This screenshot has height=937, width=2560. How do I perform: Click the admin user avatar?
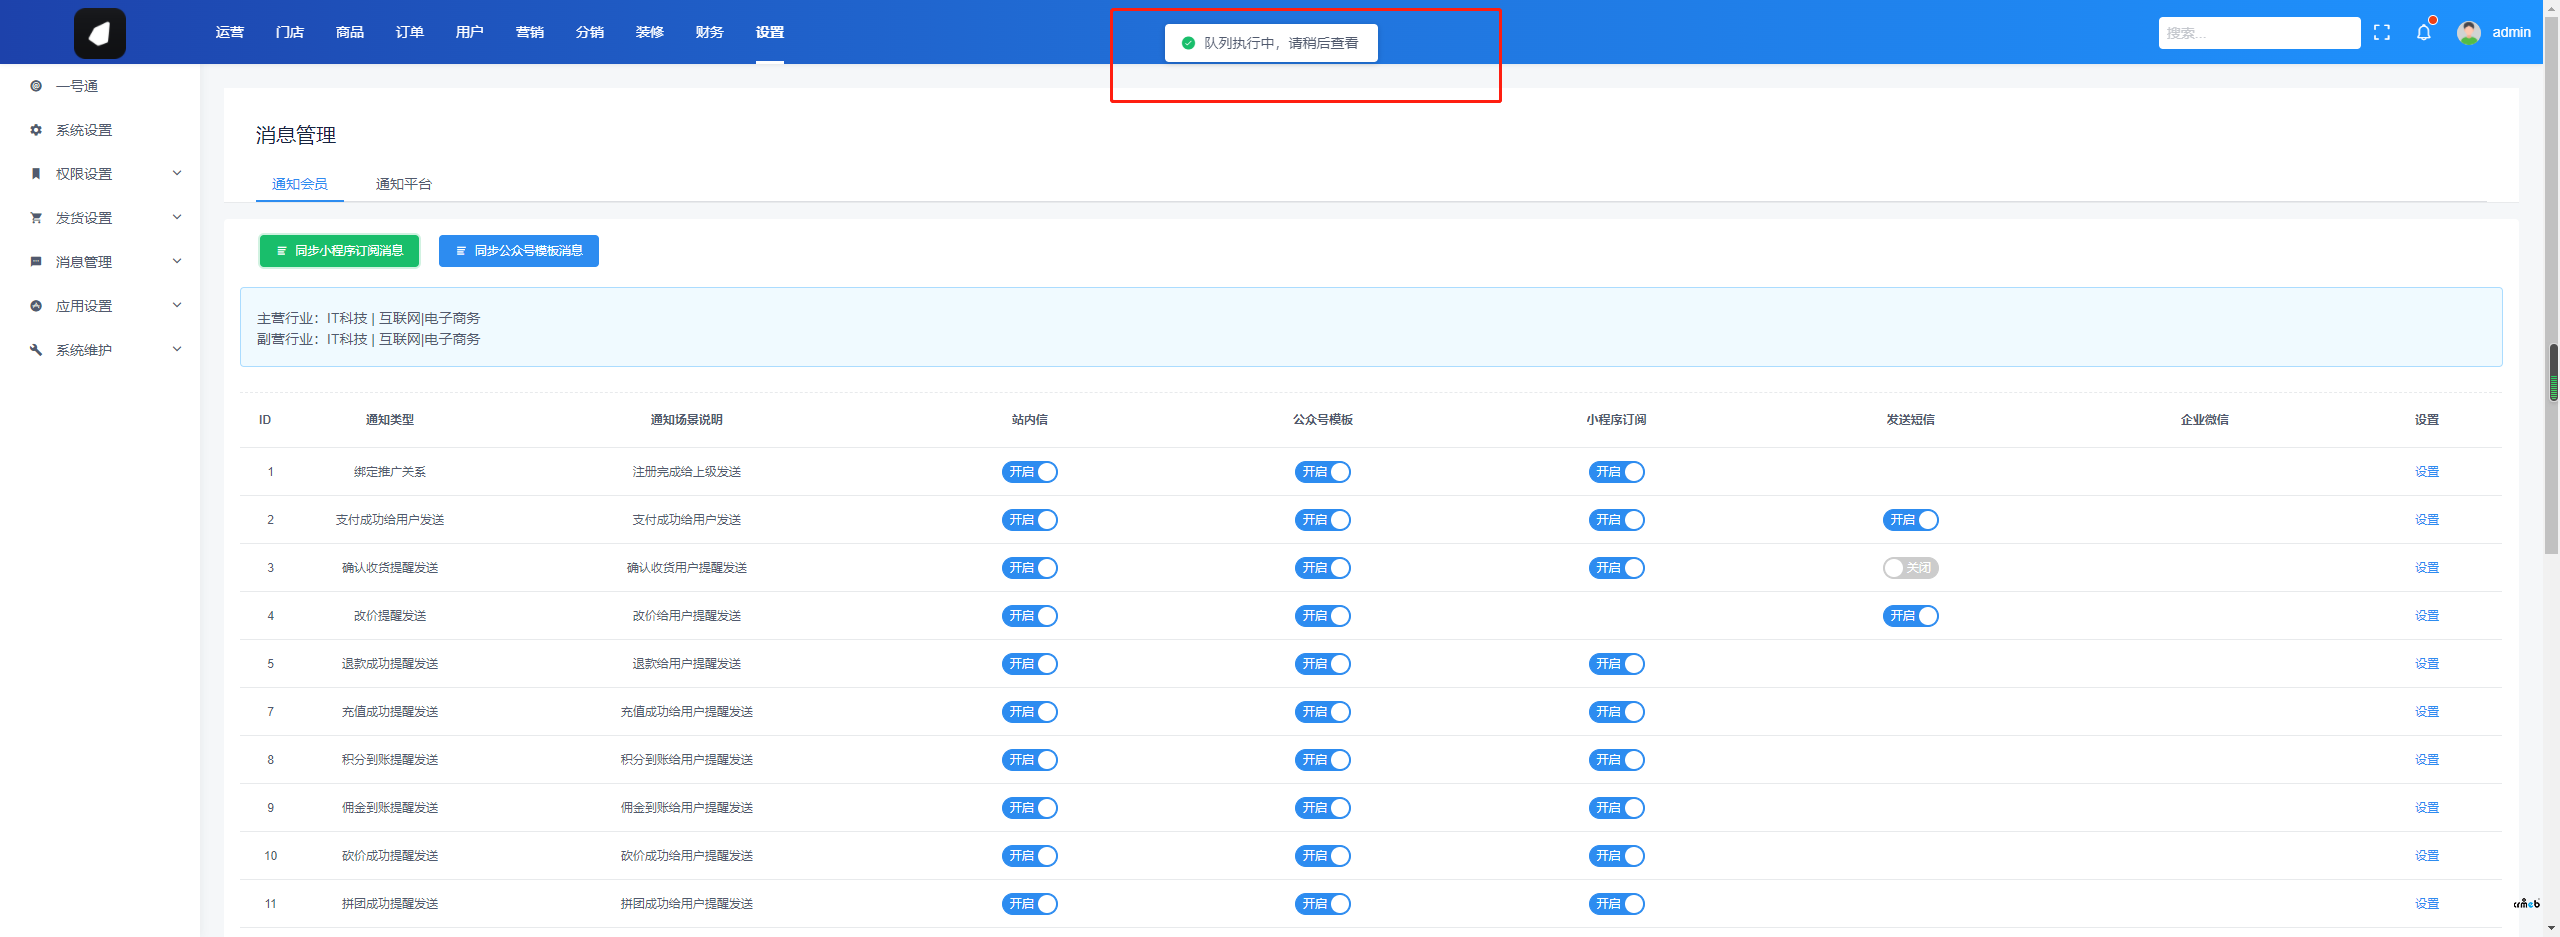2468,33
